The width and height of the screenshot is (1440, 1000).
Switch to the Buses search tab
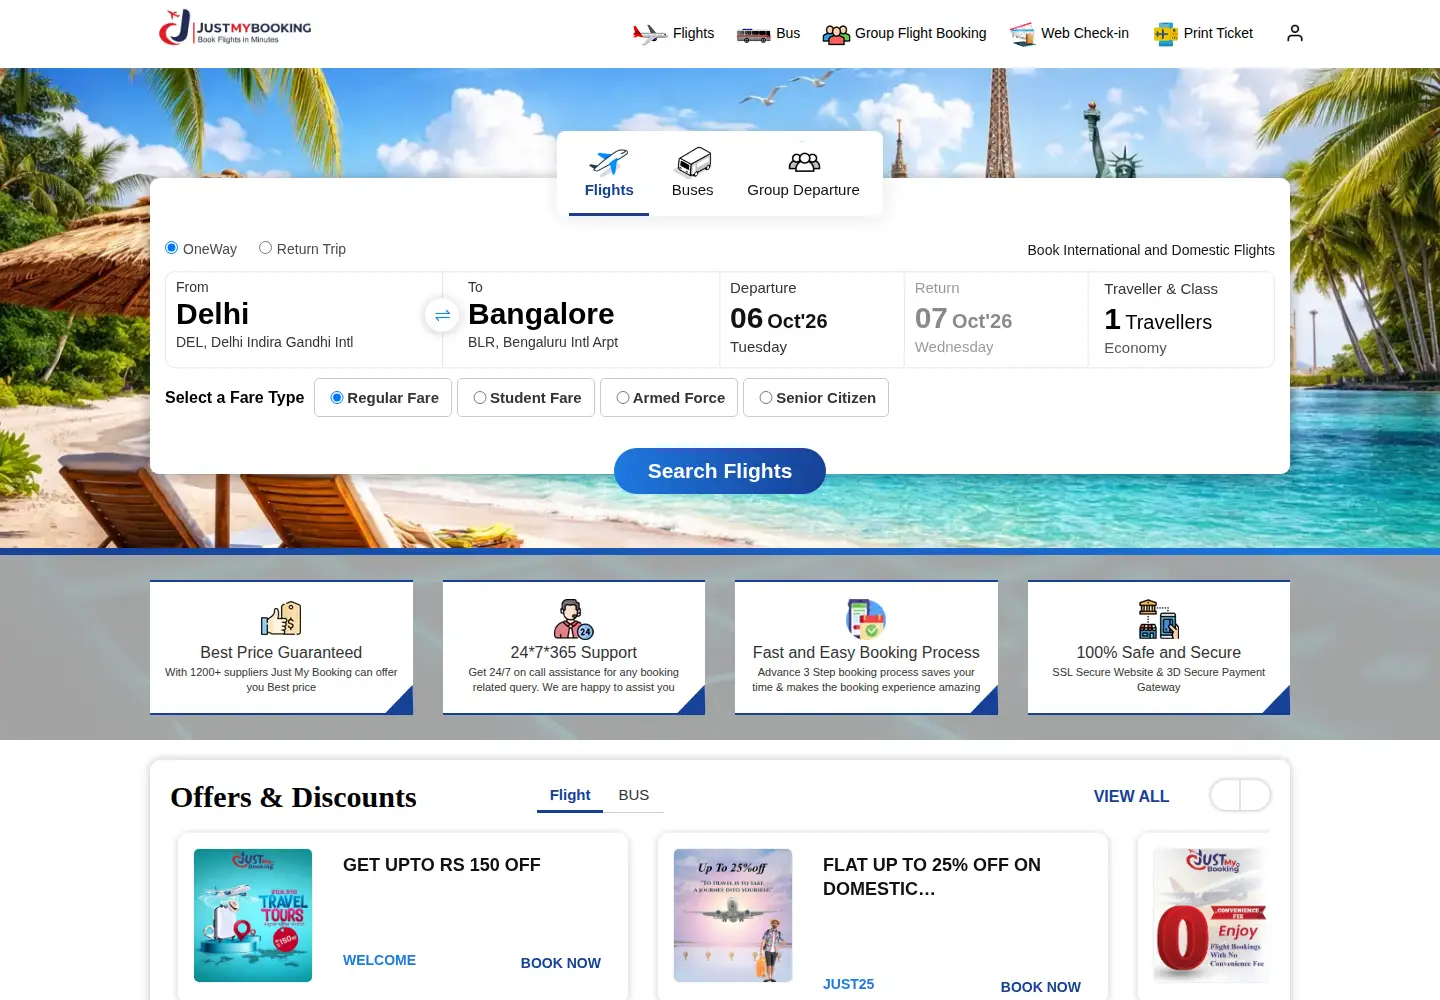point(693,174)
